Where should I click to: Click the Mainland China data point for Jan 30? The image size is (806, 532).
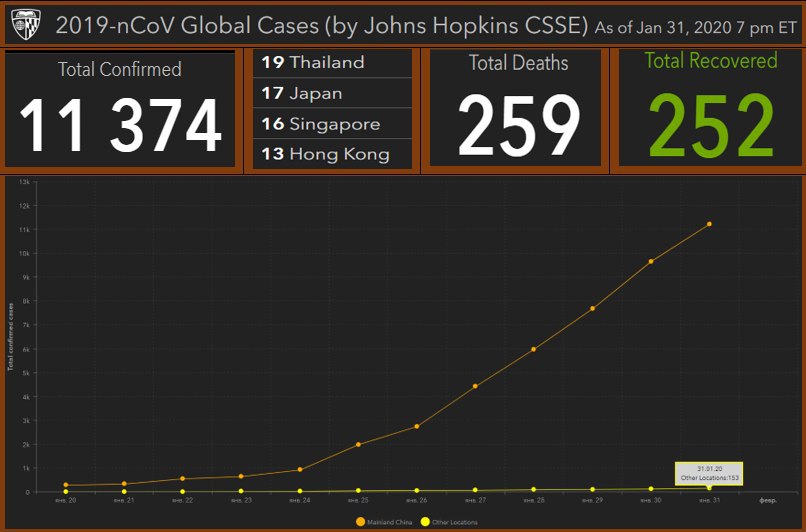[651, 262]
